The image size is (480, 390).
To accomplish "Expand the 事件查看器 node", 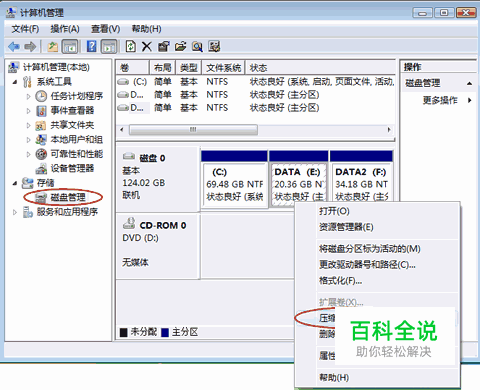I will click(28, 111).
